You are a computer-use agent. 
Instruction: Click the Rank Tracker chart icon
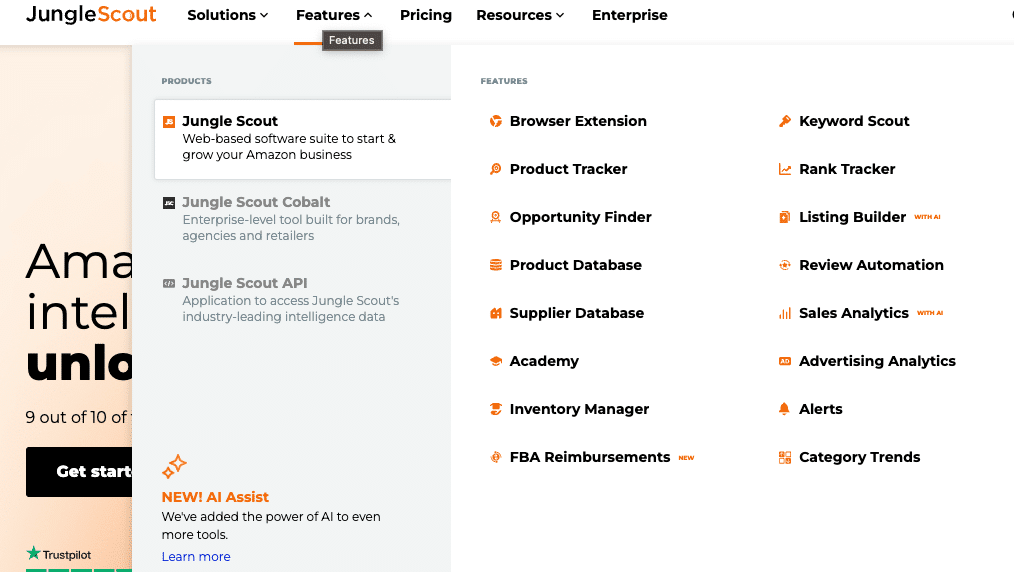784,169
